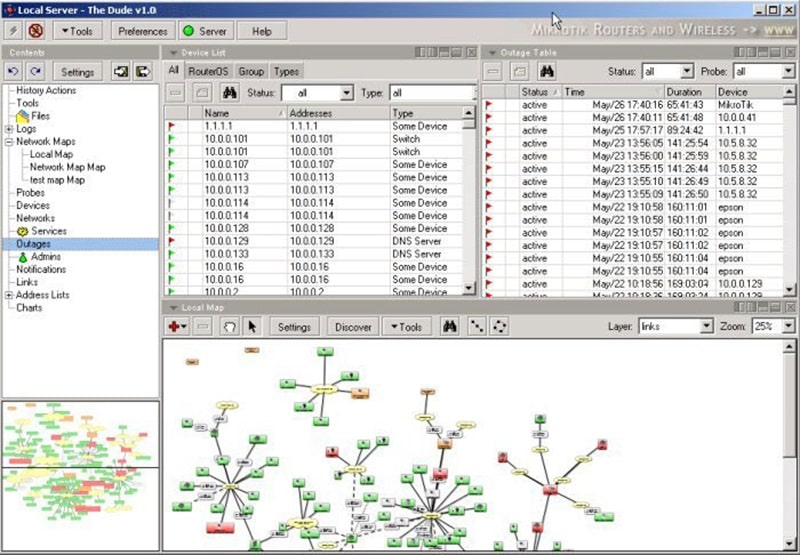The image size is (800, 555).
Task: Select Outages in Contents tree
Action: 33,244
